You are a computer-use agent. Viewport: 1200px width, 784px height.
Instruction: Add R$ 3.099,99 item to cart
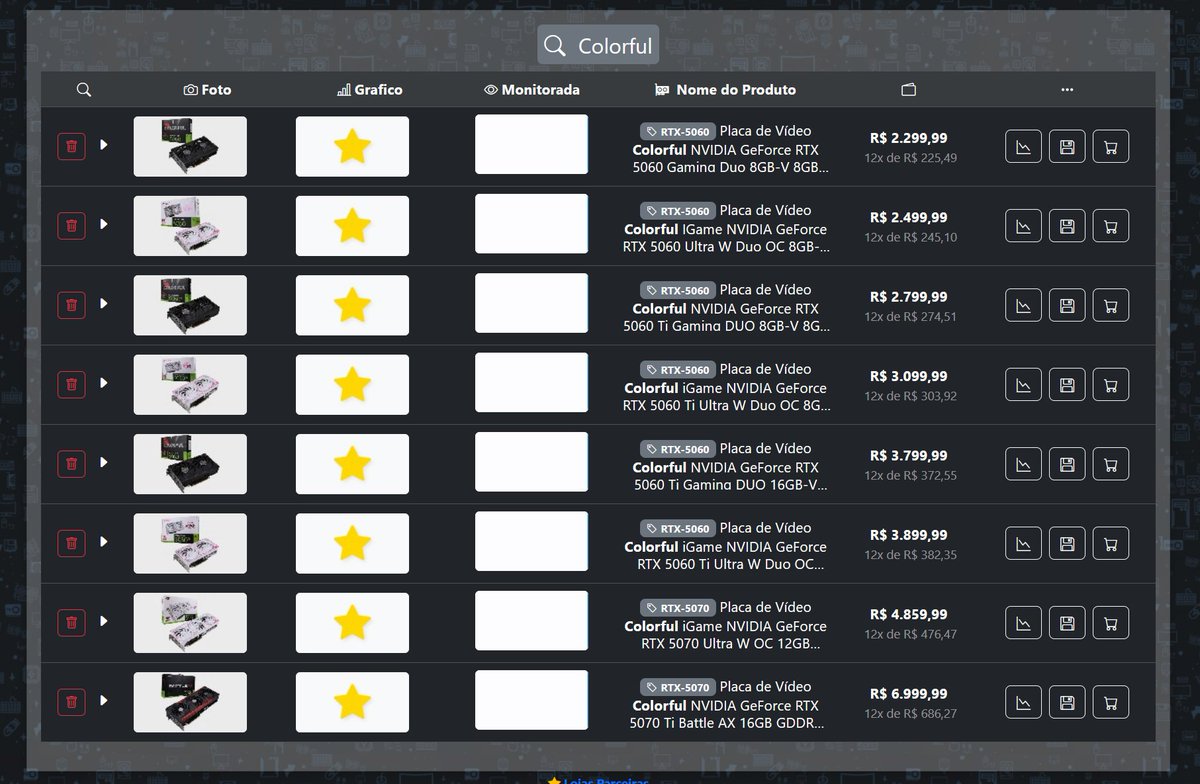tap(1111, 384)
